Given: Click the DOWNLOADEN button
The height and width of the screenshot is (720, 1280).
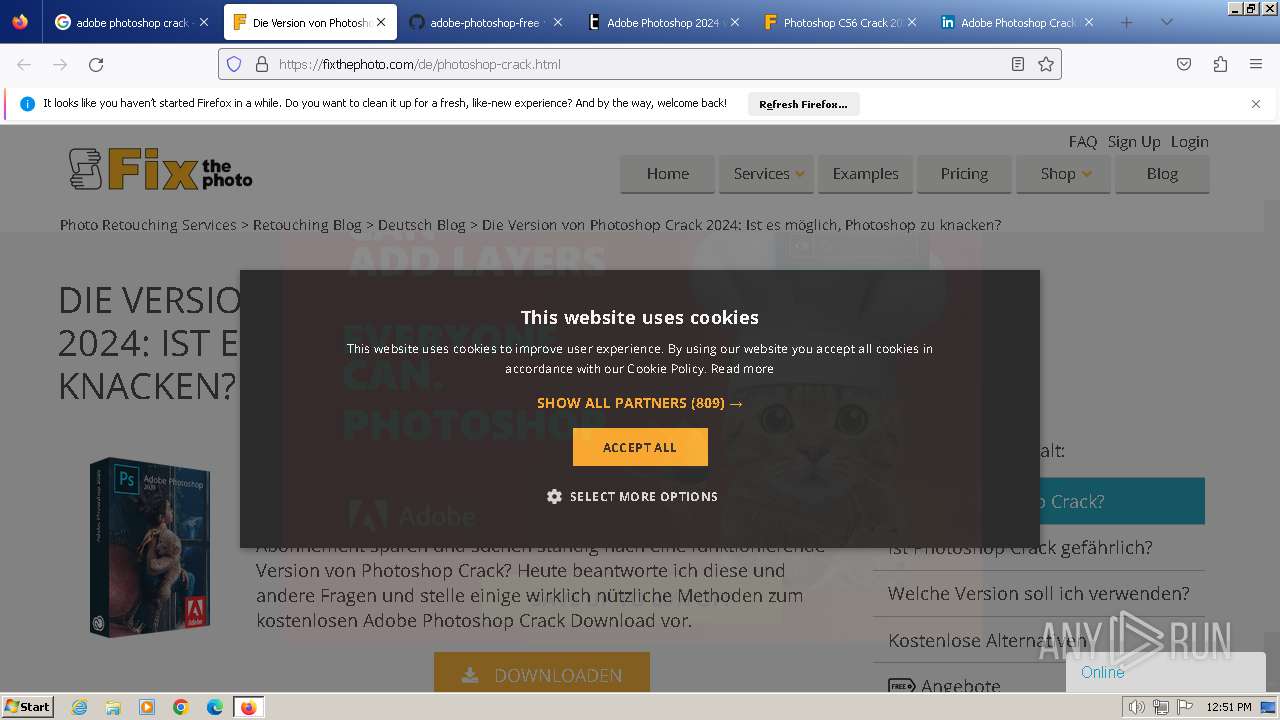Looking at the screenshot, I should pyautogui.click(x=542, y=674).
